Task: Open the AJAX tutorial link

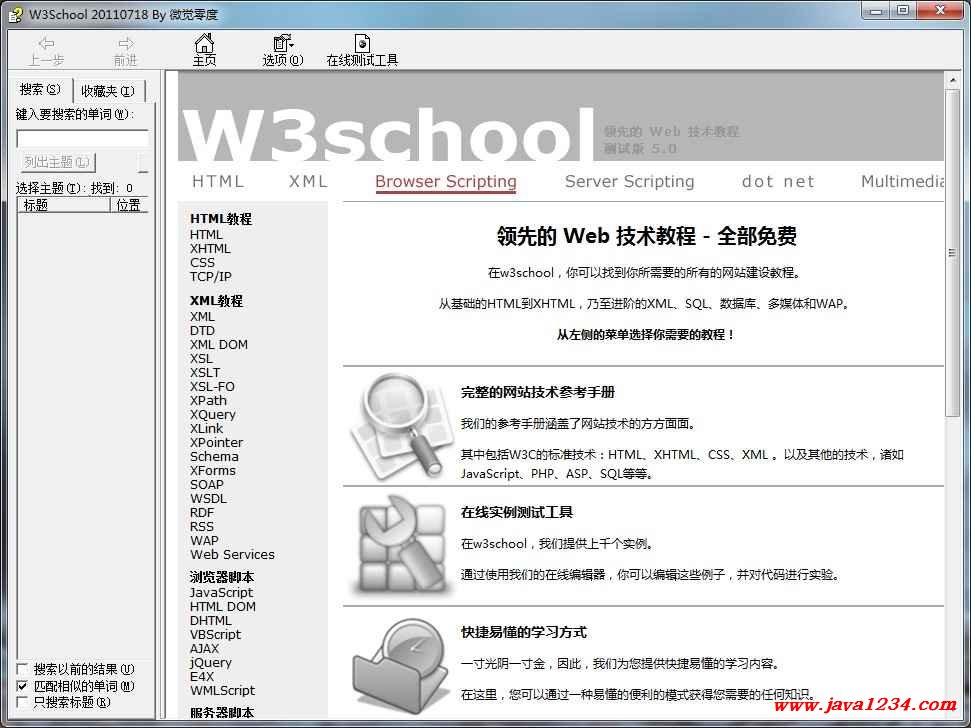Action: [205, 649]
